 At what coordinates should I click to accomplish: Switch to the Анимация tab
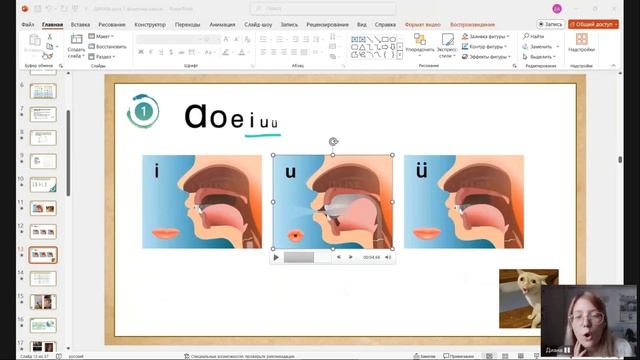(x=222, y=24)
